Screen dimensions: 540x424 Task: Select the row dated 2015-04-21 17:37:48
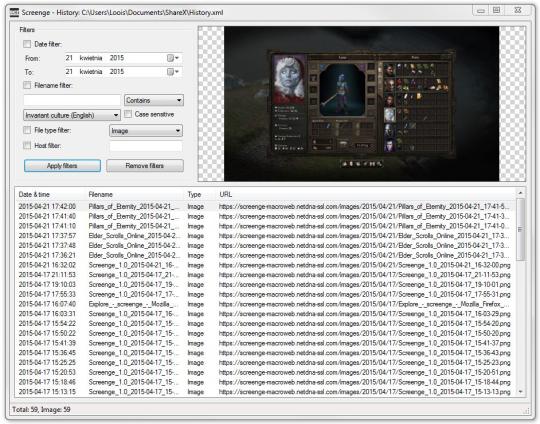tap(265, 246)
